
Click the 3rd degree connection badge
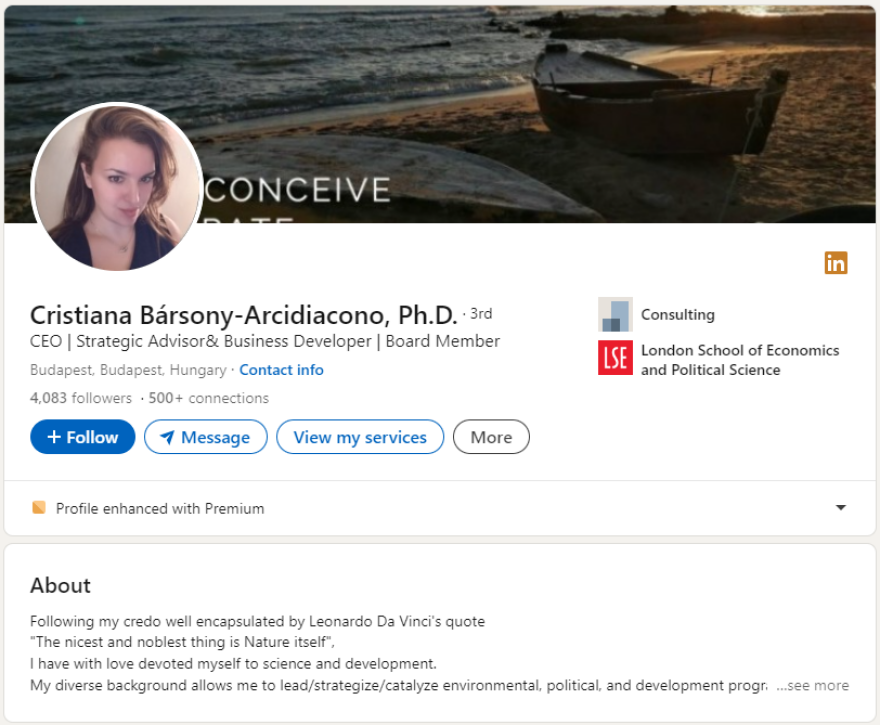[x=481, y=314]
